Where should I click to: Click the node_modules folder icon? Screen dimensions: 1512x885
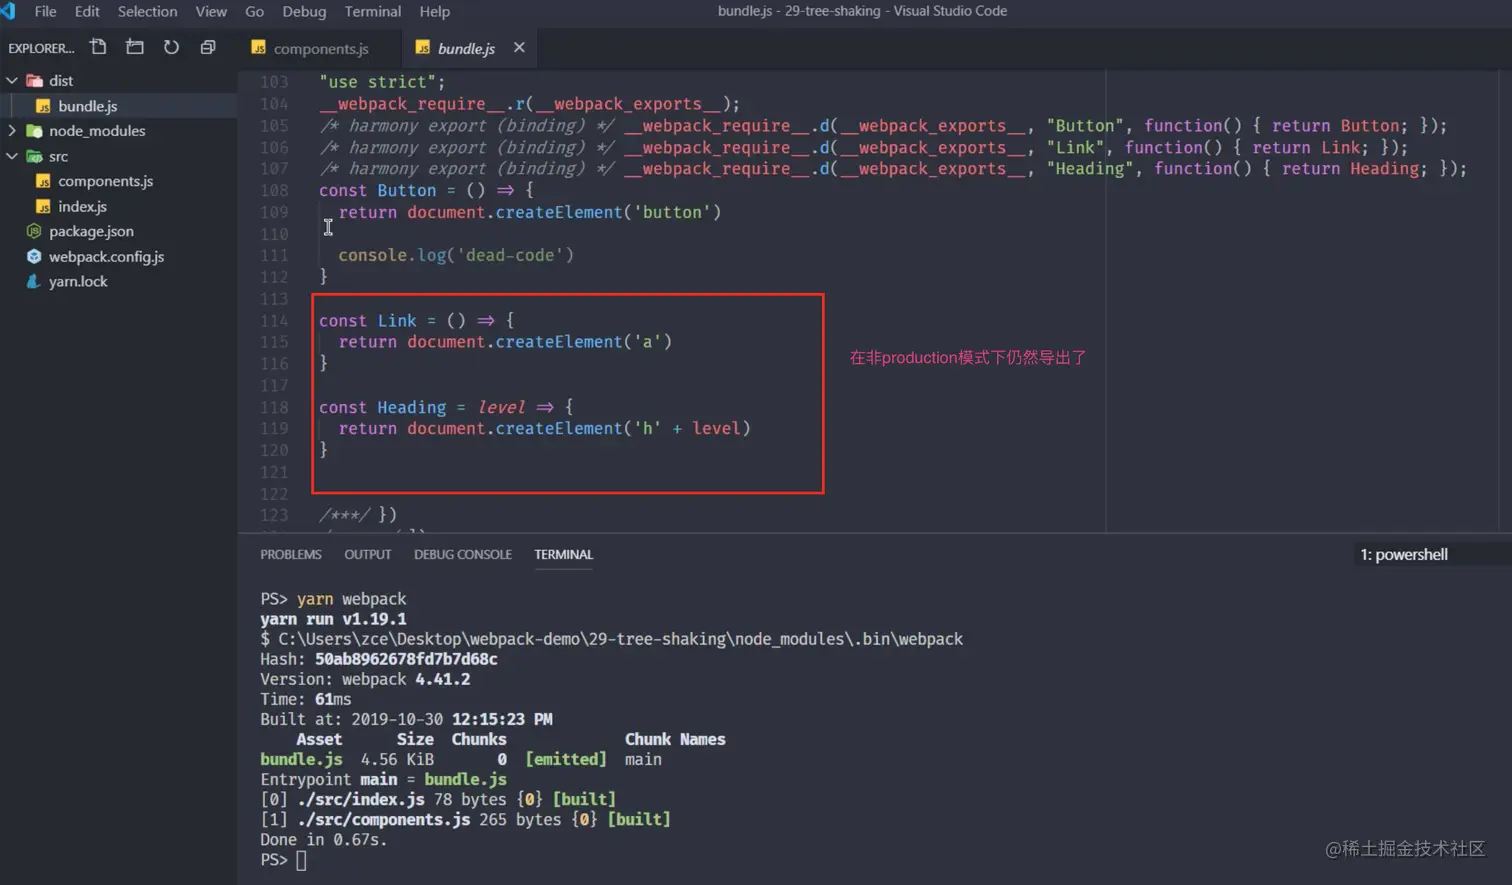point(34,131)
